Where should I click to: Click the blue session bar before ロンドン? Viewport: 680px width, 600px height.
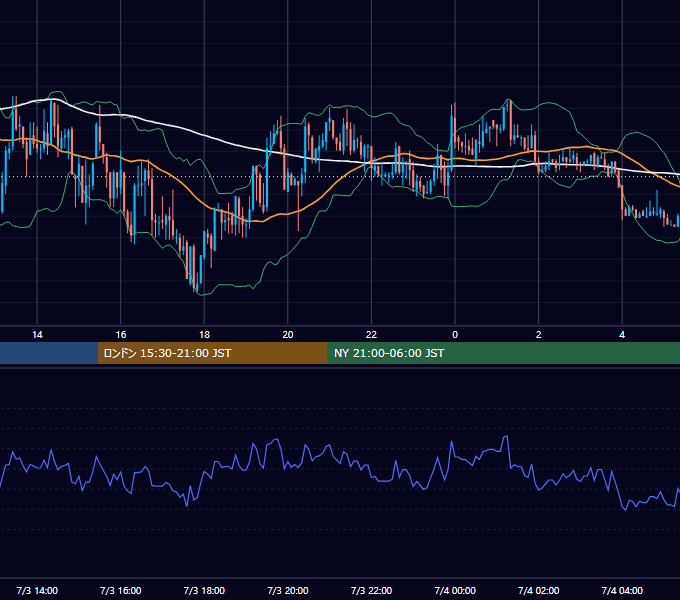click(x=49, y=353)
